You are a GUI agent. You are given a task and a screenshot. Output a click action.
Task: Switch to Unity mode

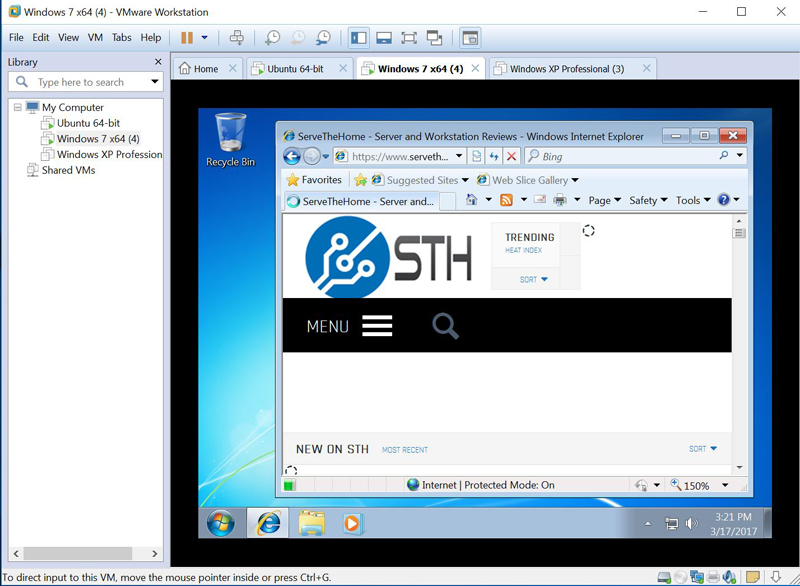coord(434,38)
